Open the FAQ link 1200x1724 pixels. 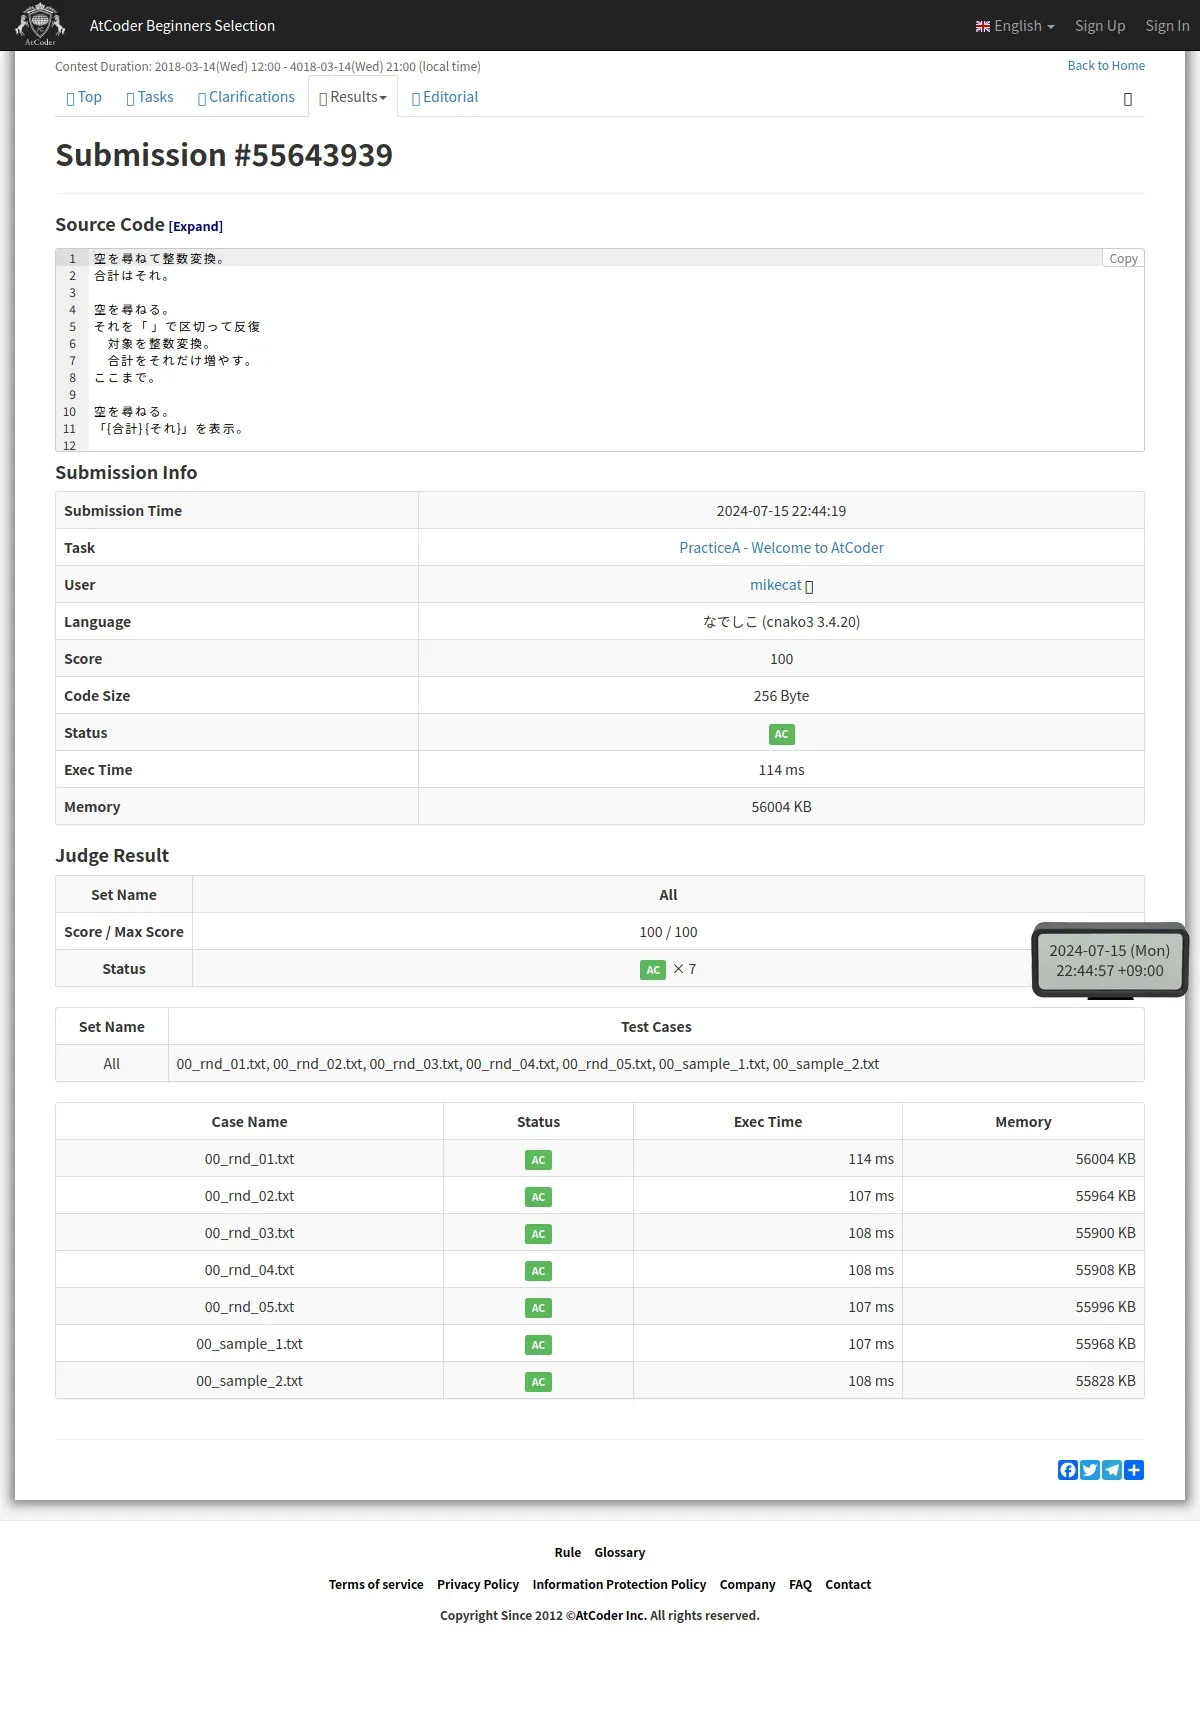tap(800, 1585)
